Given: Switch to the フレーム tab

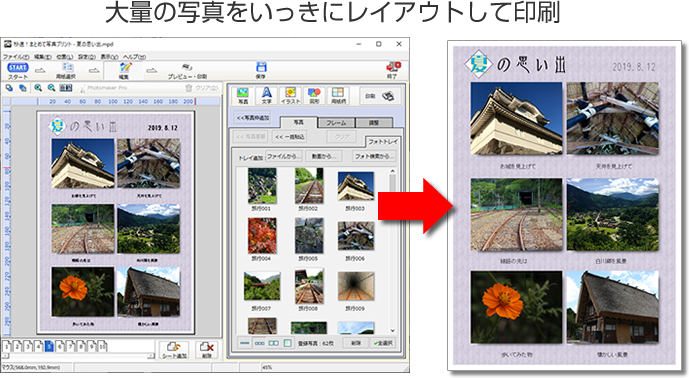Looking at the screenshot, I should tap(336, 123).
